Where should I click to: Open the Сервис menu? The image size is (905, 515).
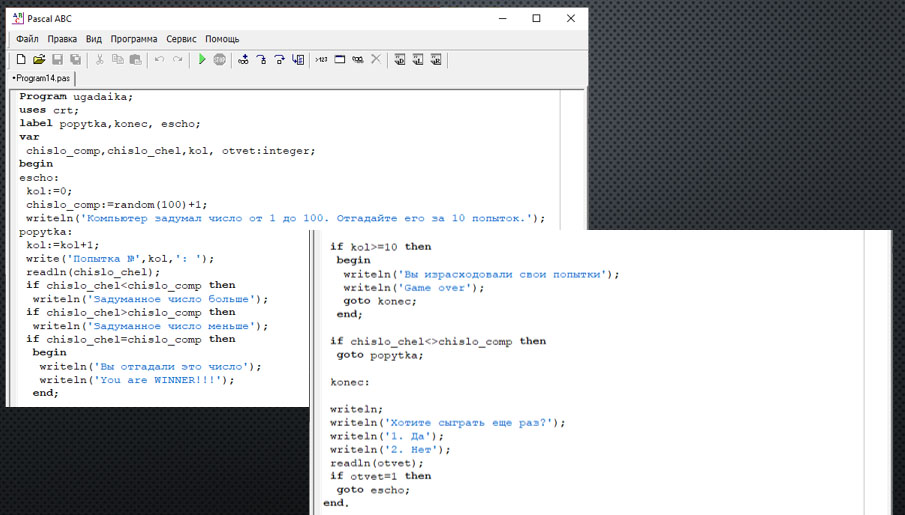(x=181, y=39)
